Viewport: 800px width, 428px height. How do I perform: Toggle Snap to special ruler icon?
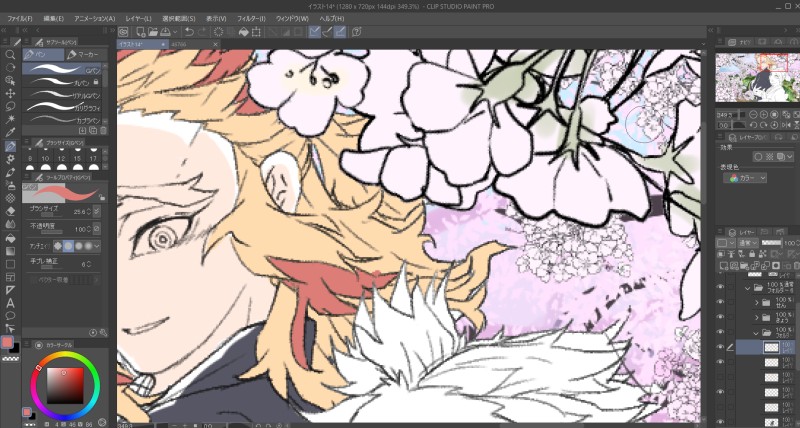pos(328,32)
